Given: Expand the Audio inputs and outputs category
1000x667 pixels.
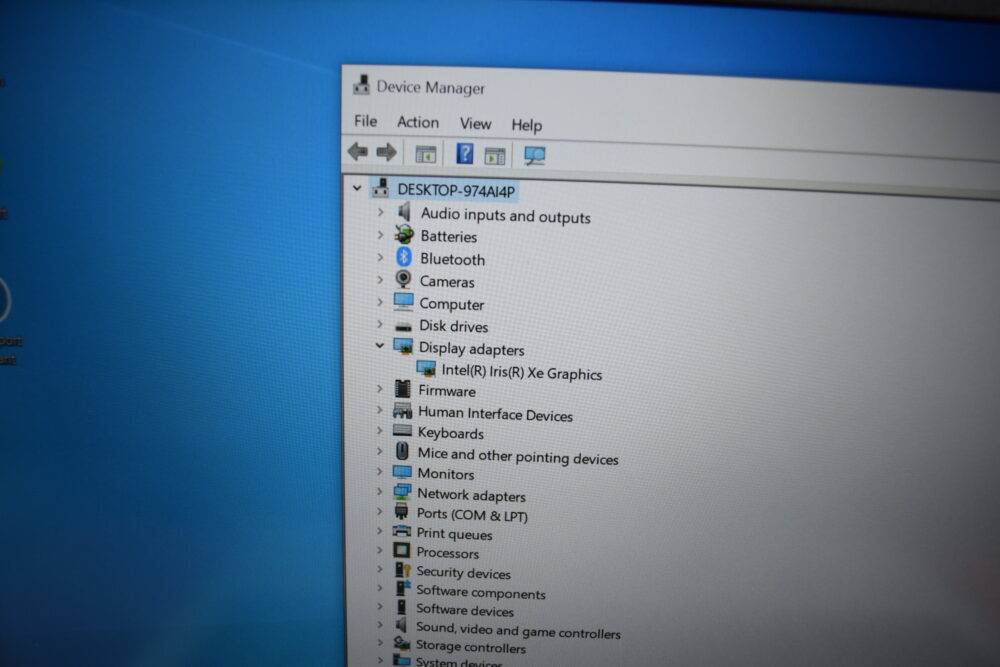Looking at the screenshot, I should pos(381,212).
